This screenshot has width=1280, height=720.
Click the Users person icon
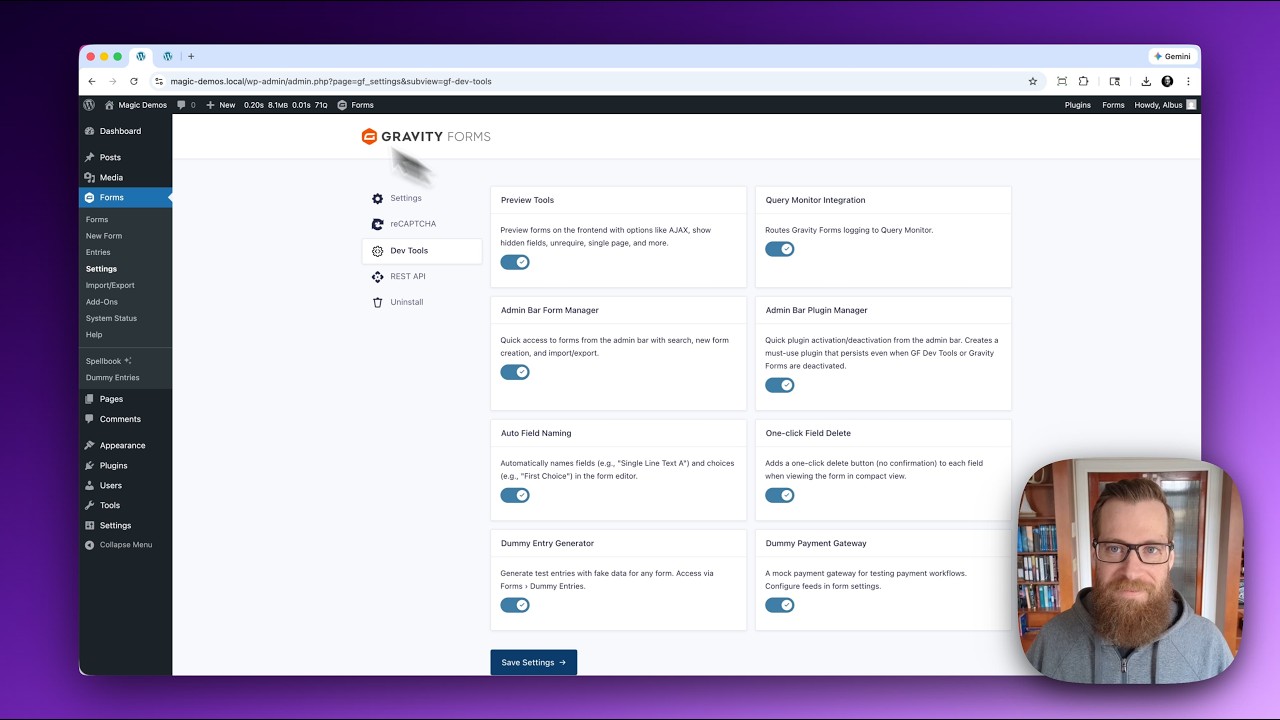pyautogui.click(x=90, y=485)
